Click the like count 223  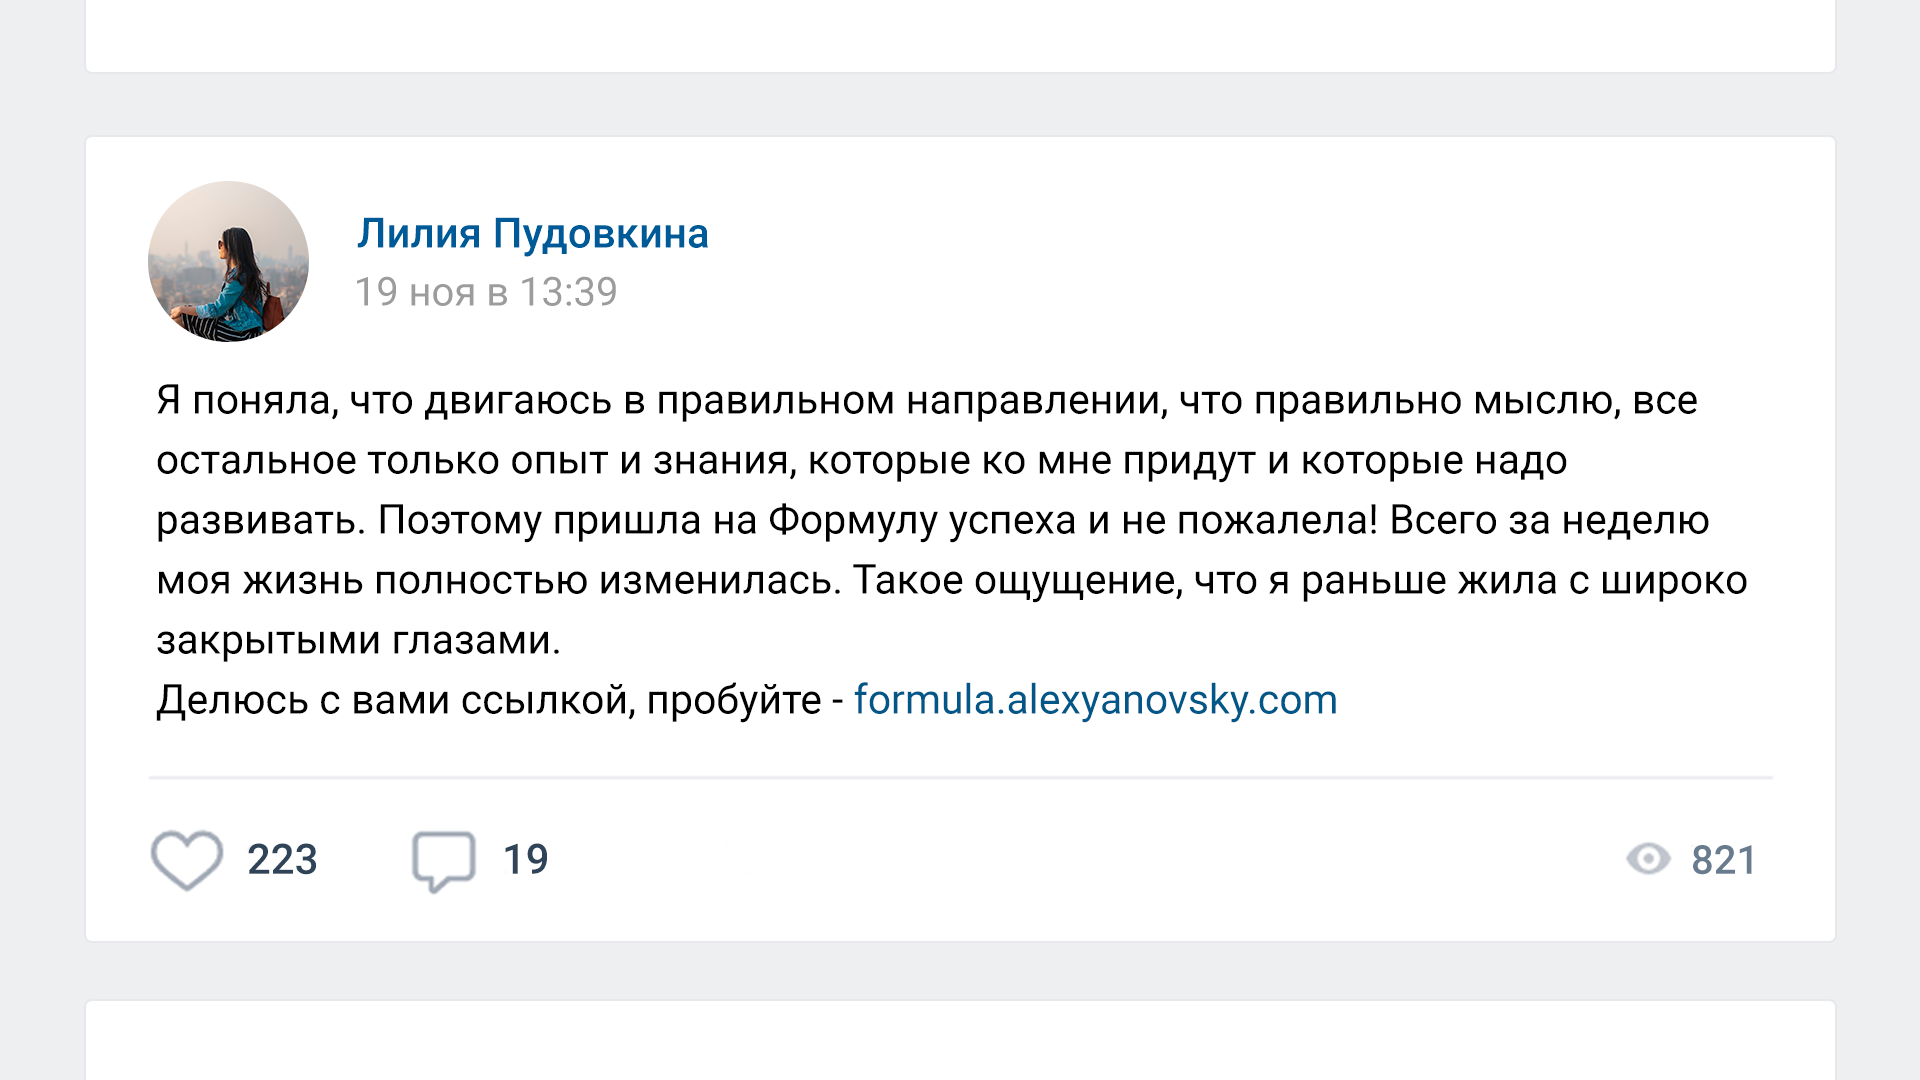tap(282, 860)
